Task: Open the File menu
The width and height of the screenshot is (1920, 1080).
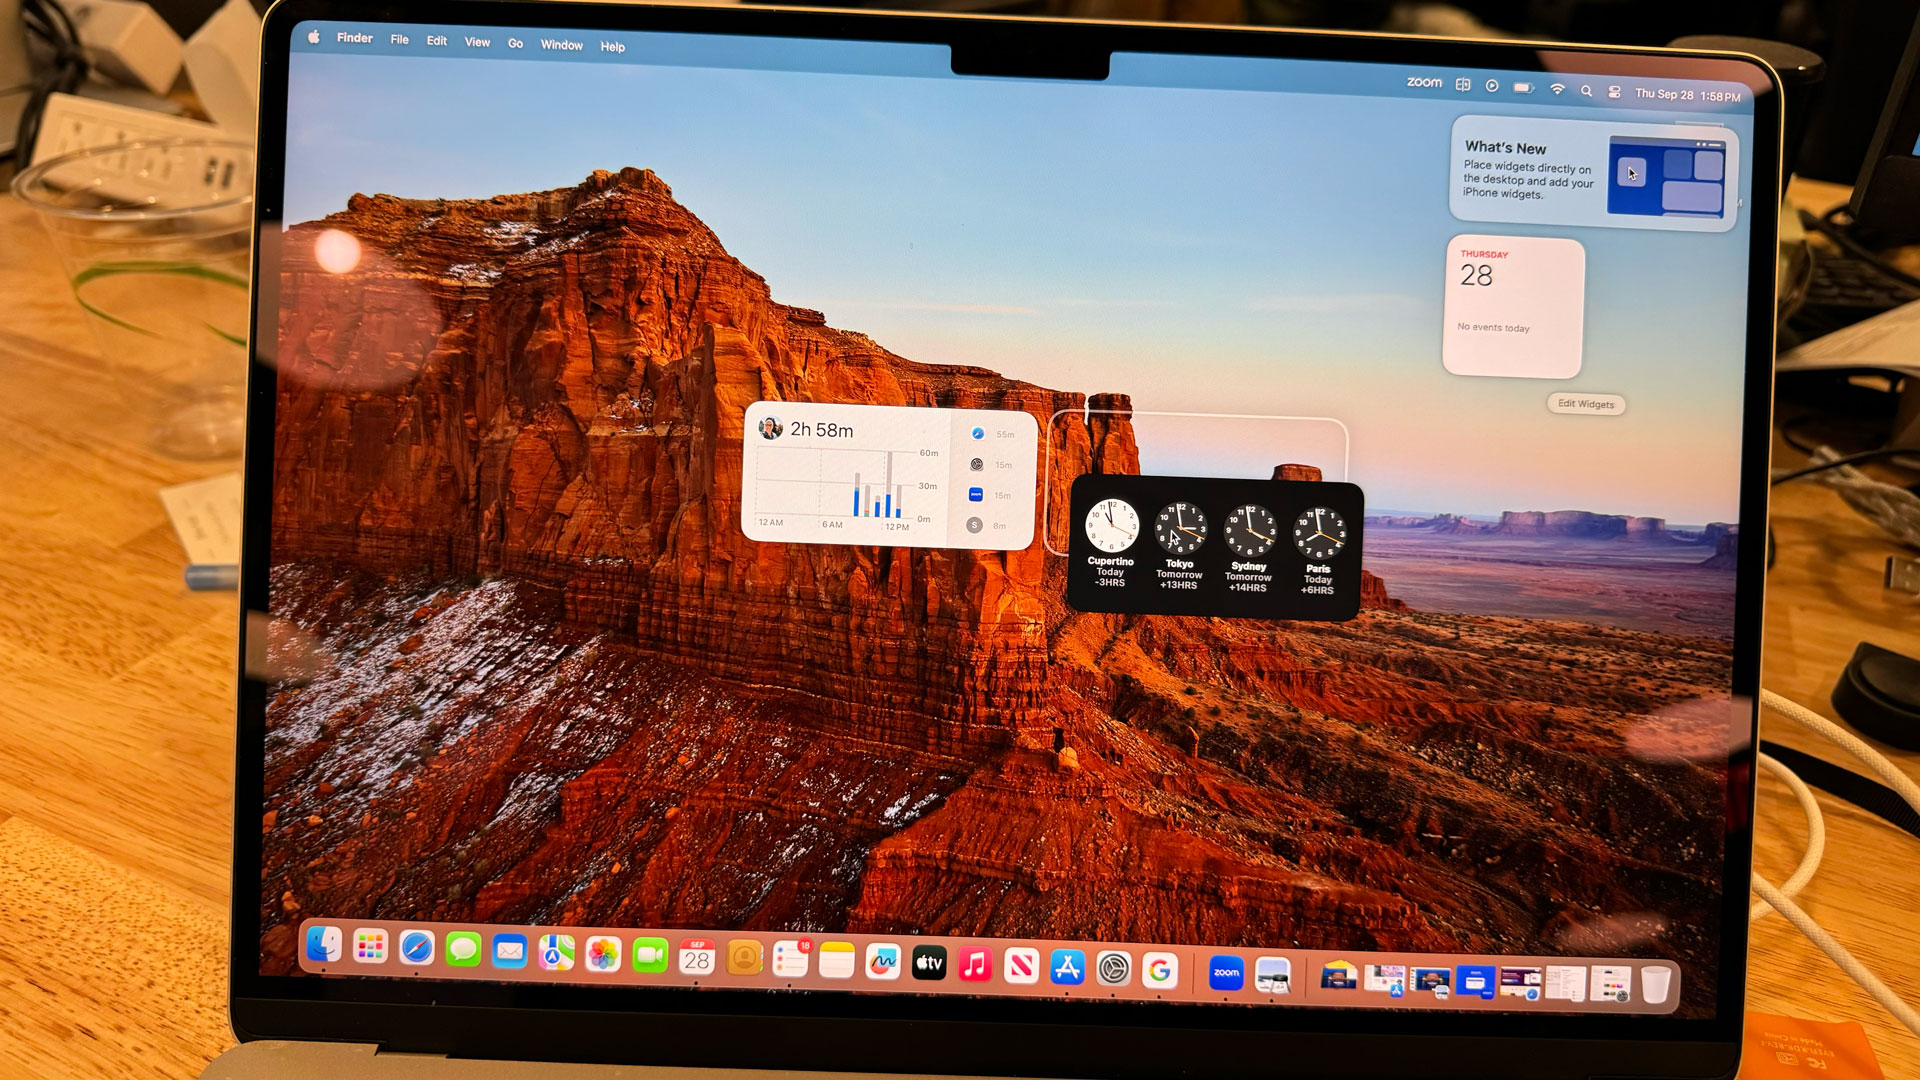Action: (399, 40)
